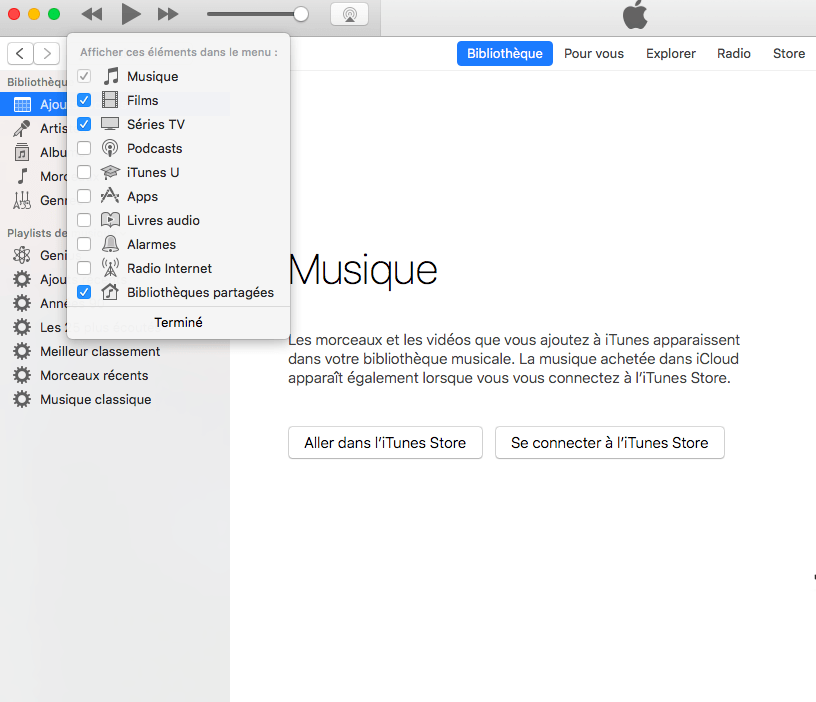This screenshot has width=816, height=702.
Task: Open the Genius atom icon playlist
Action: click(x=22, y=255)
